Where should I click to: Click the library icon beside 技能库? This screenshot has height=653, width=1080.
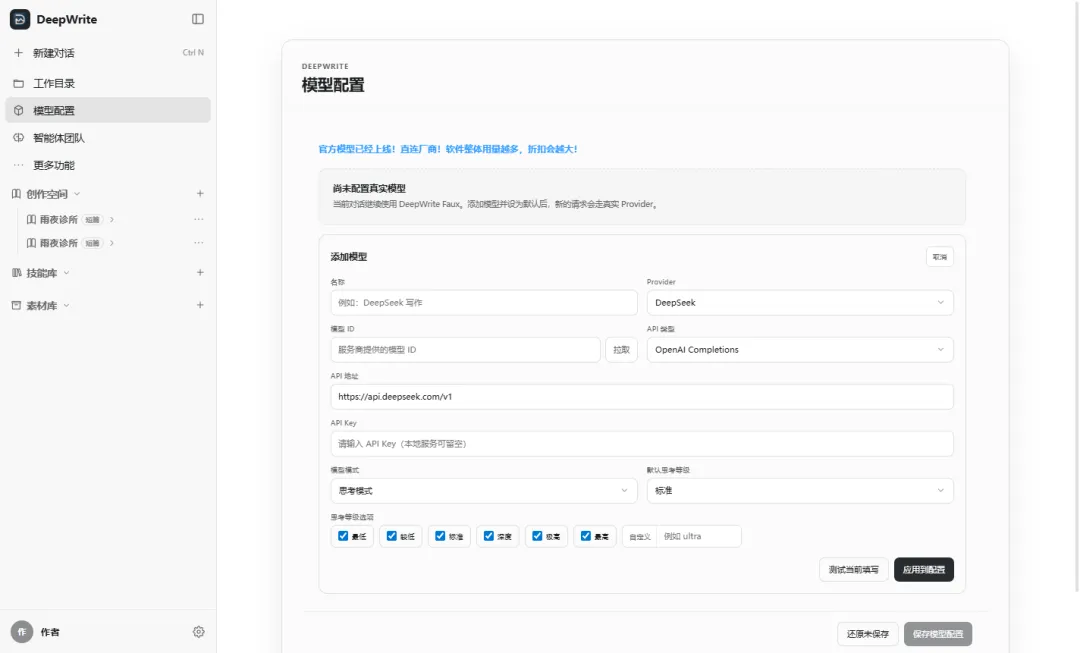(x=17, y=273)
